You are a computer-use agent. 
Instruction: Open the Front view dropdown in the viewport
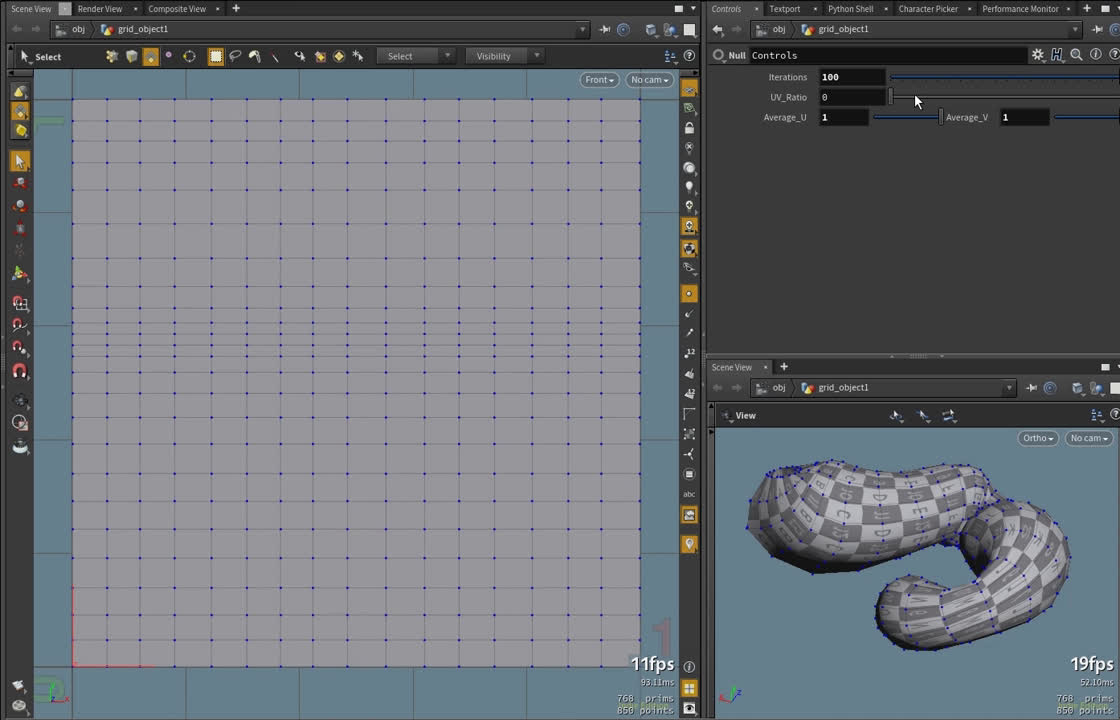click(x=598, y=79)
